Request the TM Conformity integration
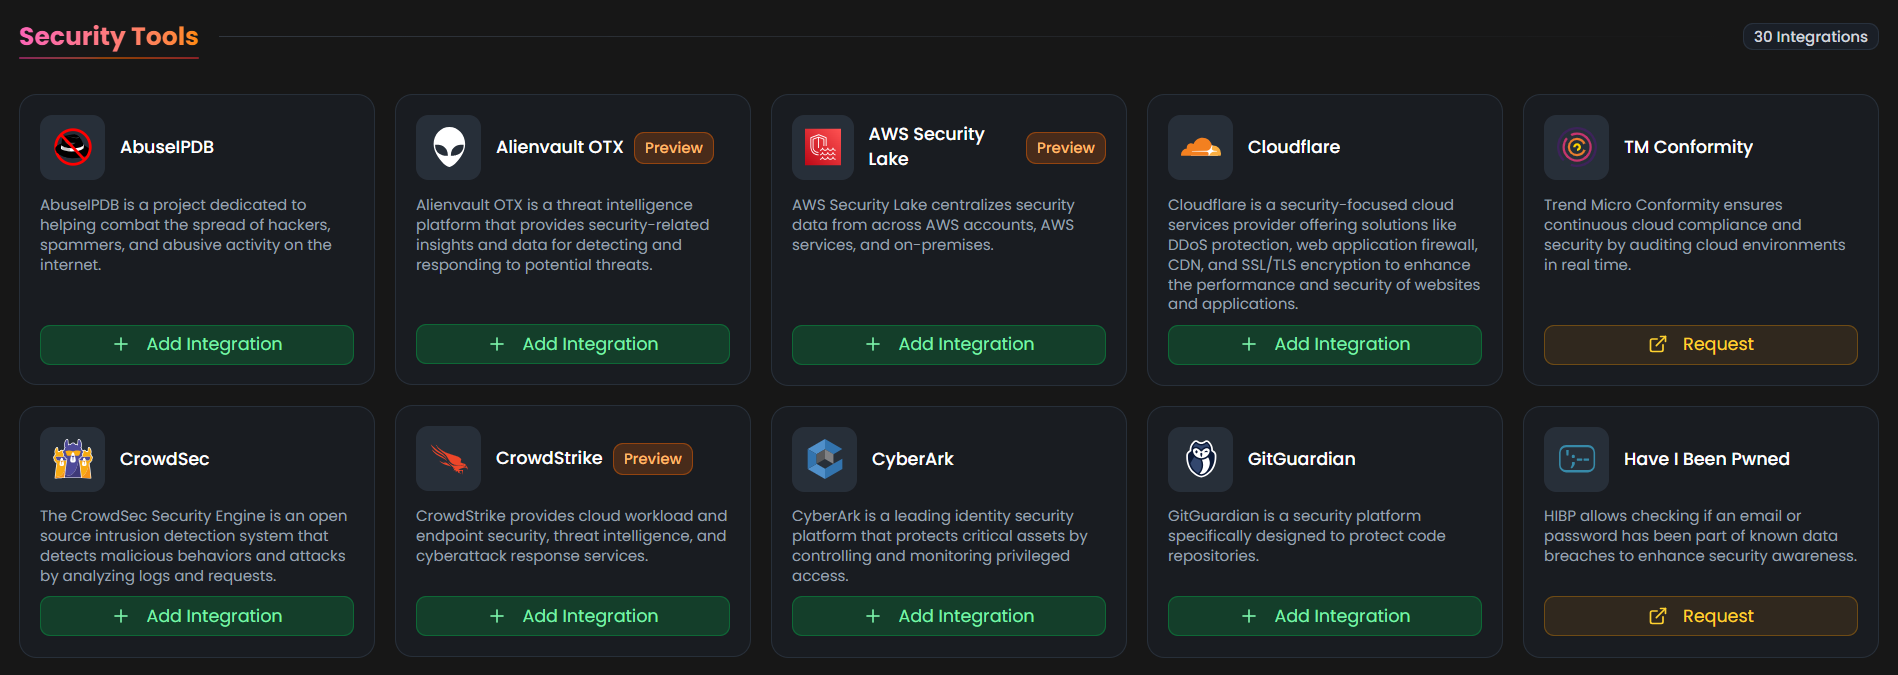Screen dimensions: 1898x675 point(1701,344)
